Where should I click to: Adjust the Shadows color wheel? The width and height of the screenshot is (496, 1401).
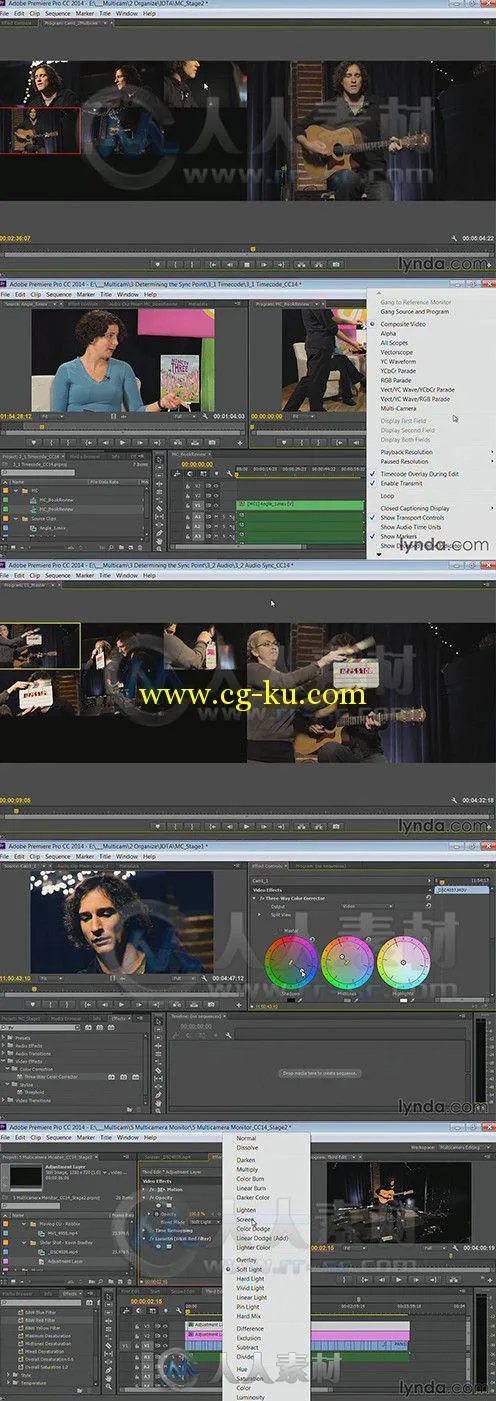click(x=292, y=962)
